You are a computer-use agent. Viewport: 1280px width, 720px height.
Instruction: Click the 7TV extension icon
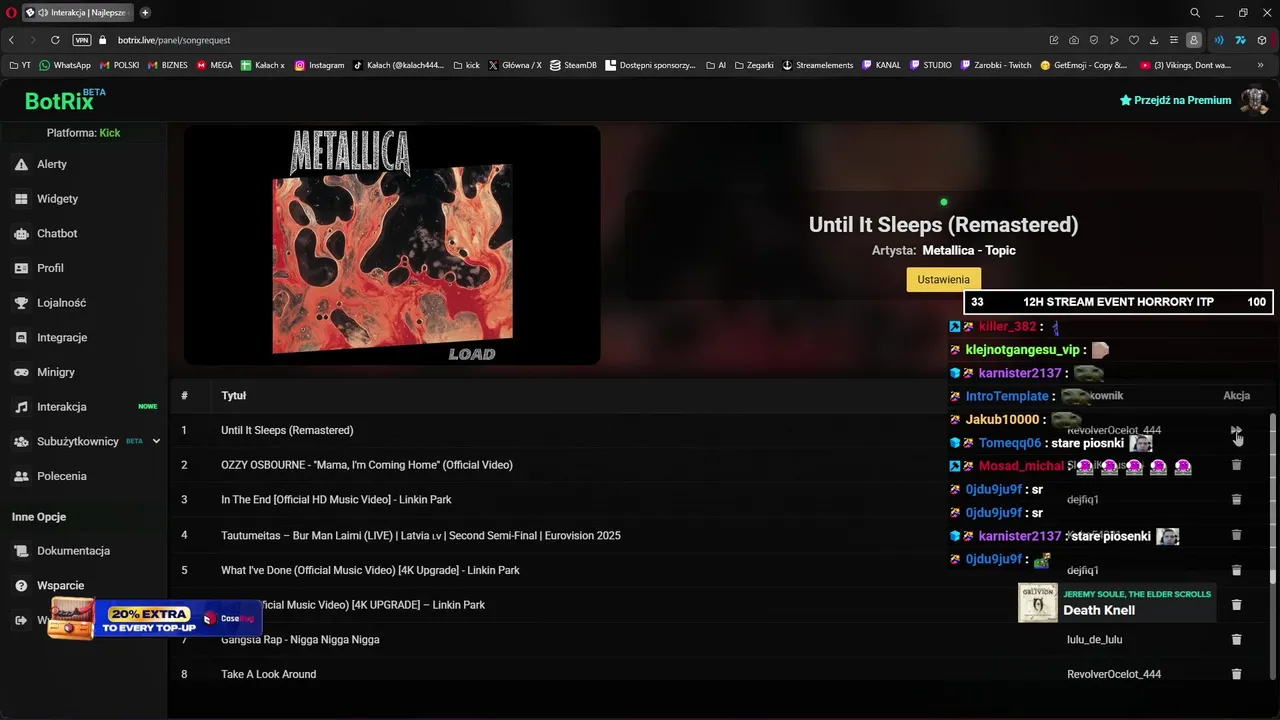tap(1241, 40)
